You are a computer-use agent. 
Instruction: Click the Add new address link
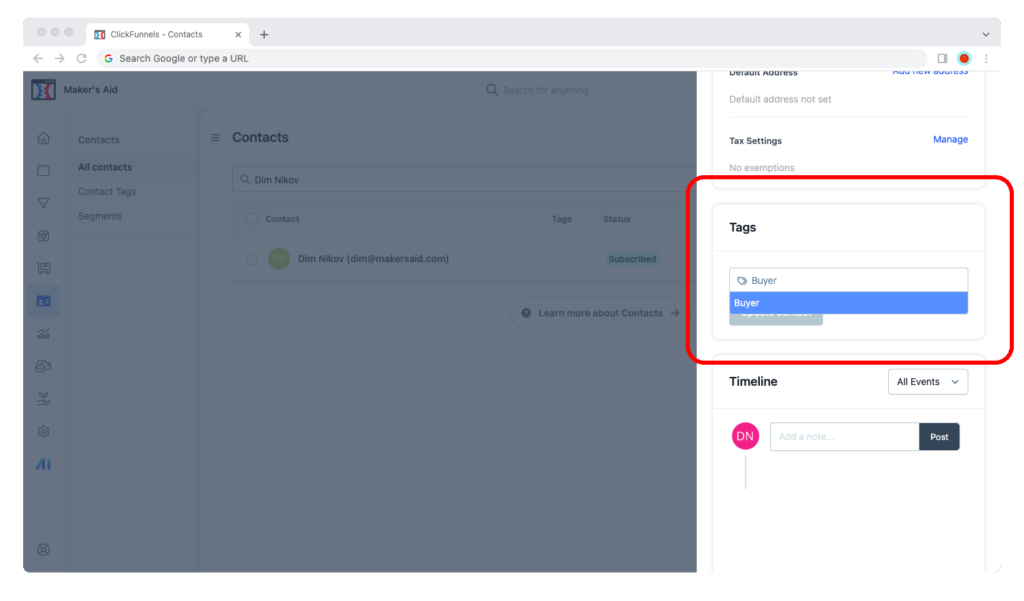(x=930, y=72)
